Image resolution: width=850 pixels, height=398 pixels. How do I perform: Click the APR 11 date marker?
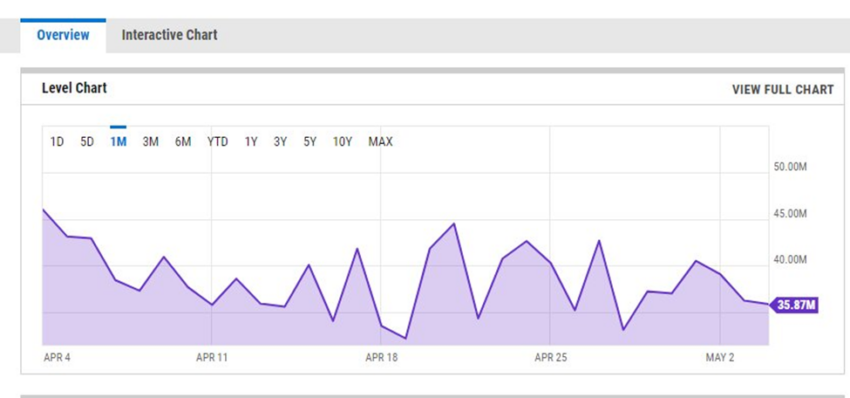tap(212, 358)
